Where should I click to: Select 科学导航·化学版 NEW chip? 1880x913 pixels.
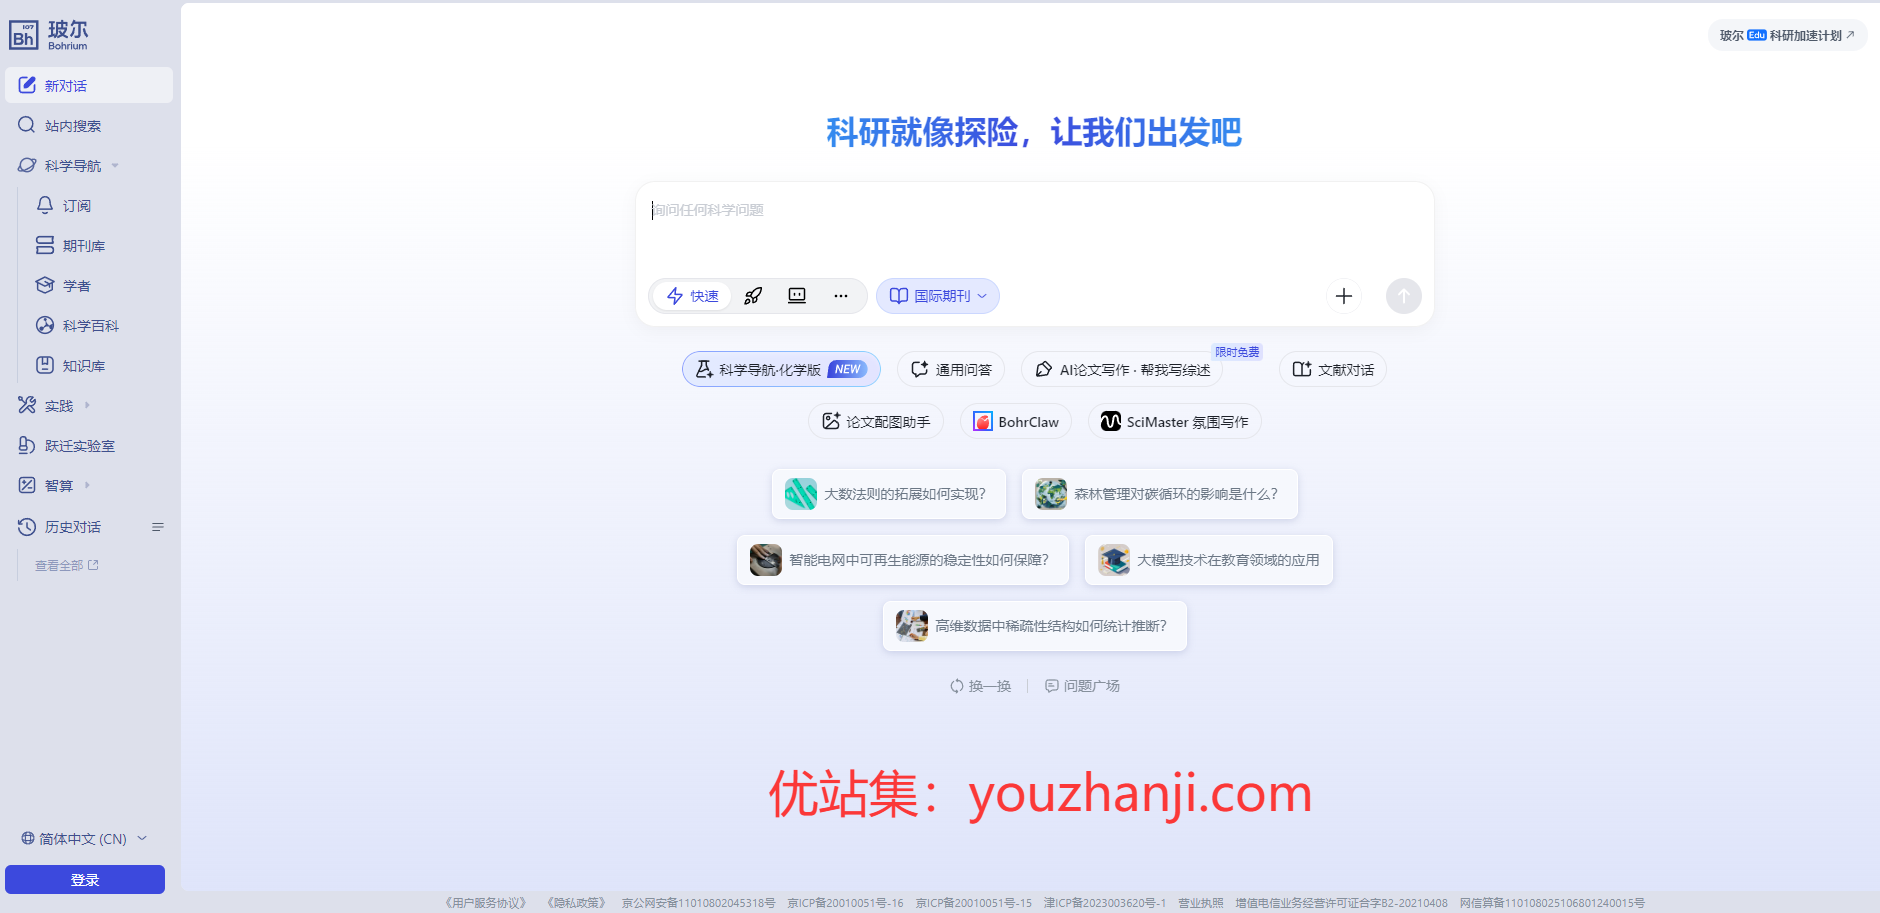[781, 369]
